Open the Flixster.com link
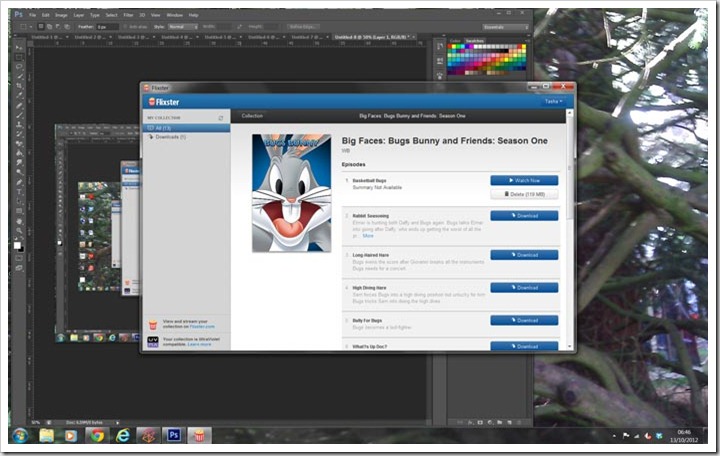This screenshot has height=456, width=720. tap(202, 327)
